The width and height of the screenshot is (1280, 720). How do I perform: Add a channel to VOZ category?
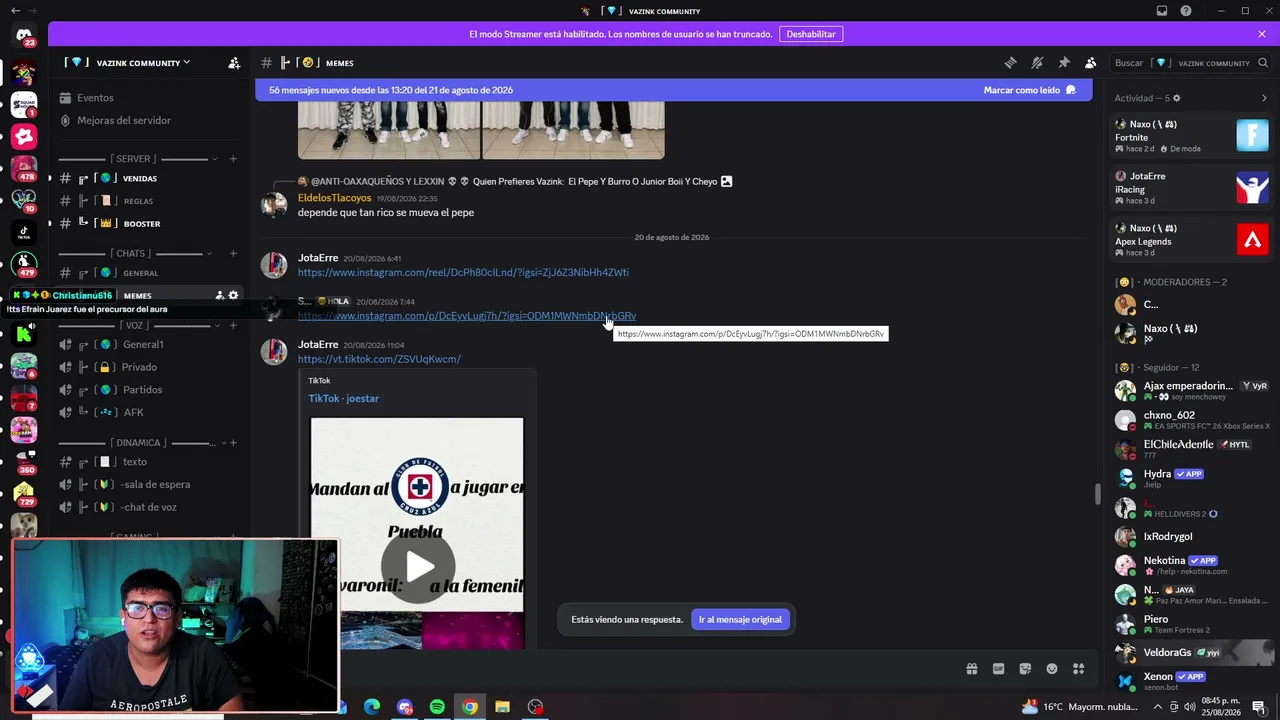click(233, 325)
